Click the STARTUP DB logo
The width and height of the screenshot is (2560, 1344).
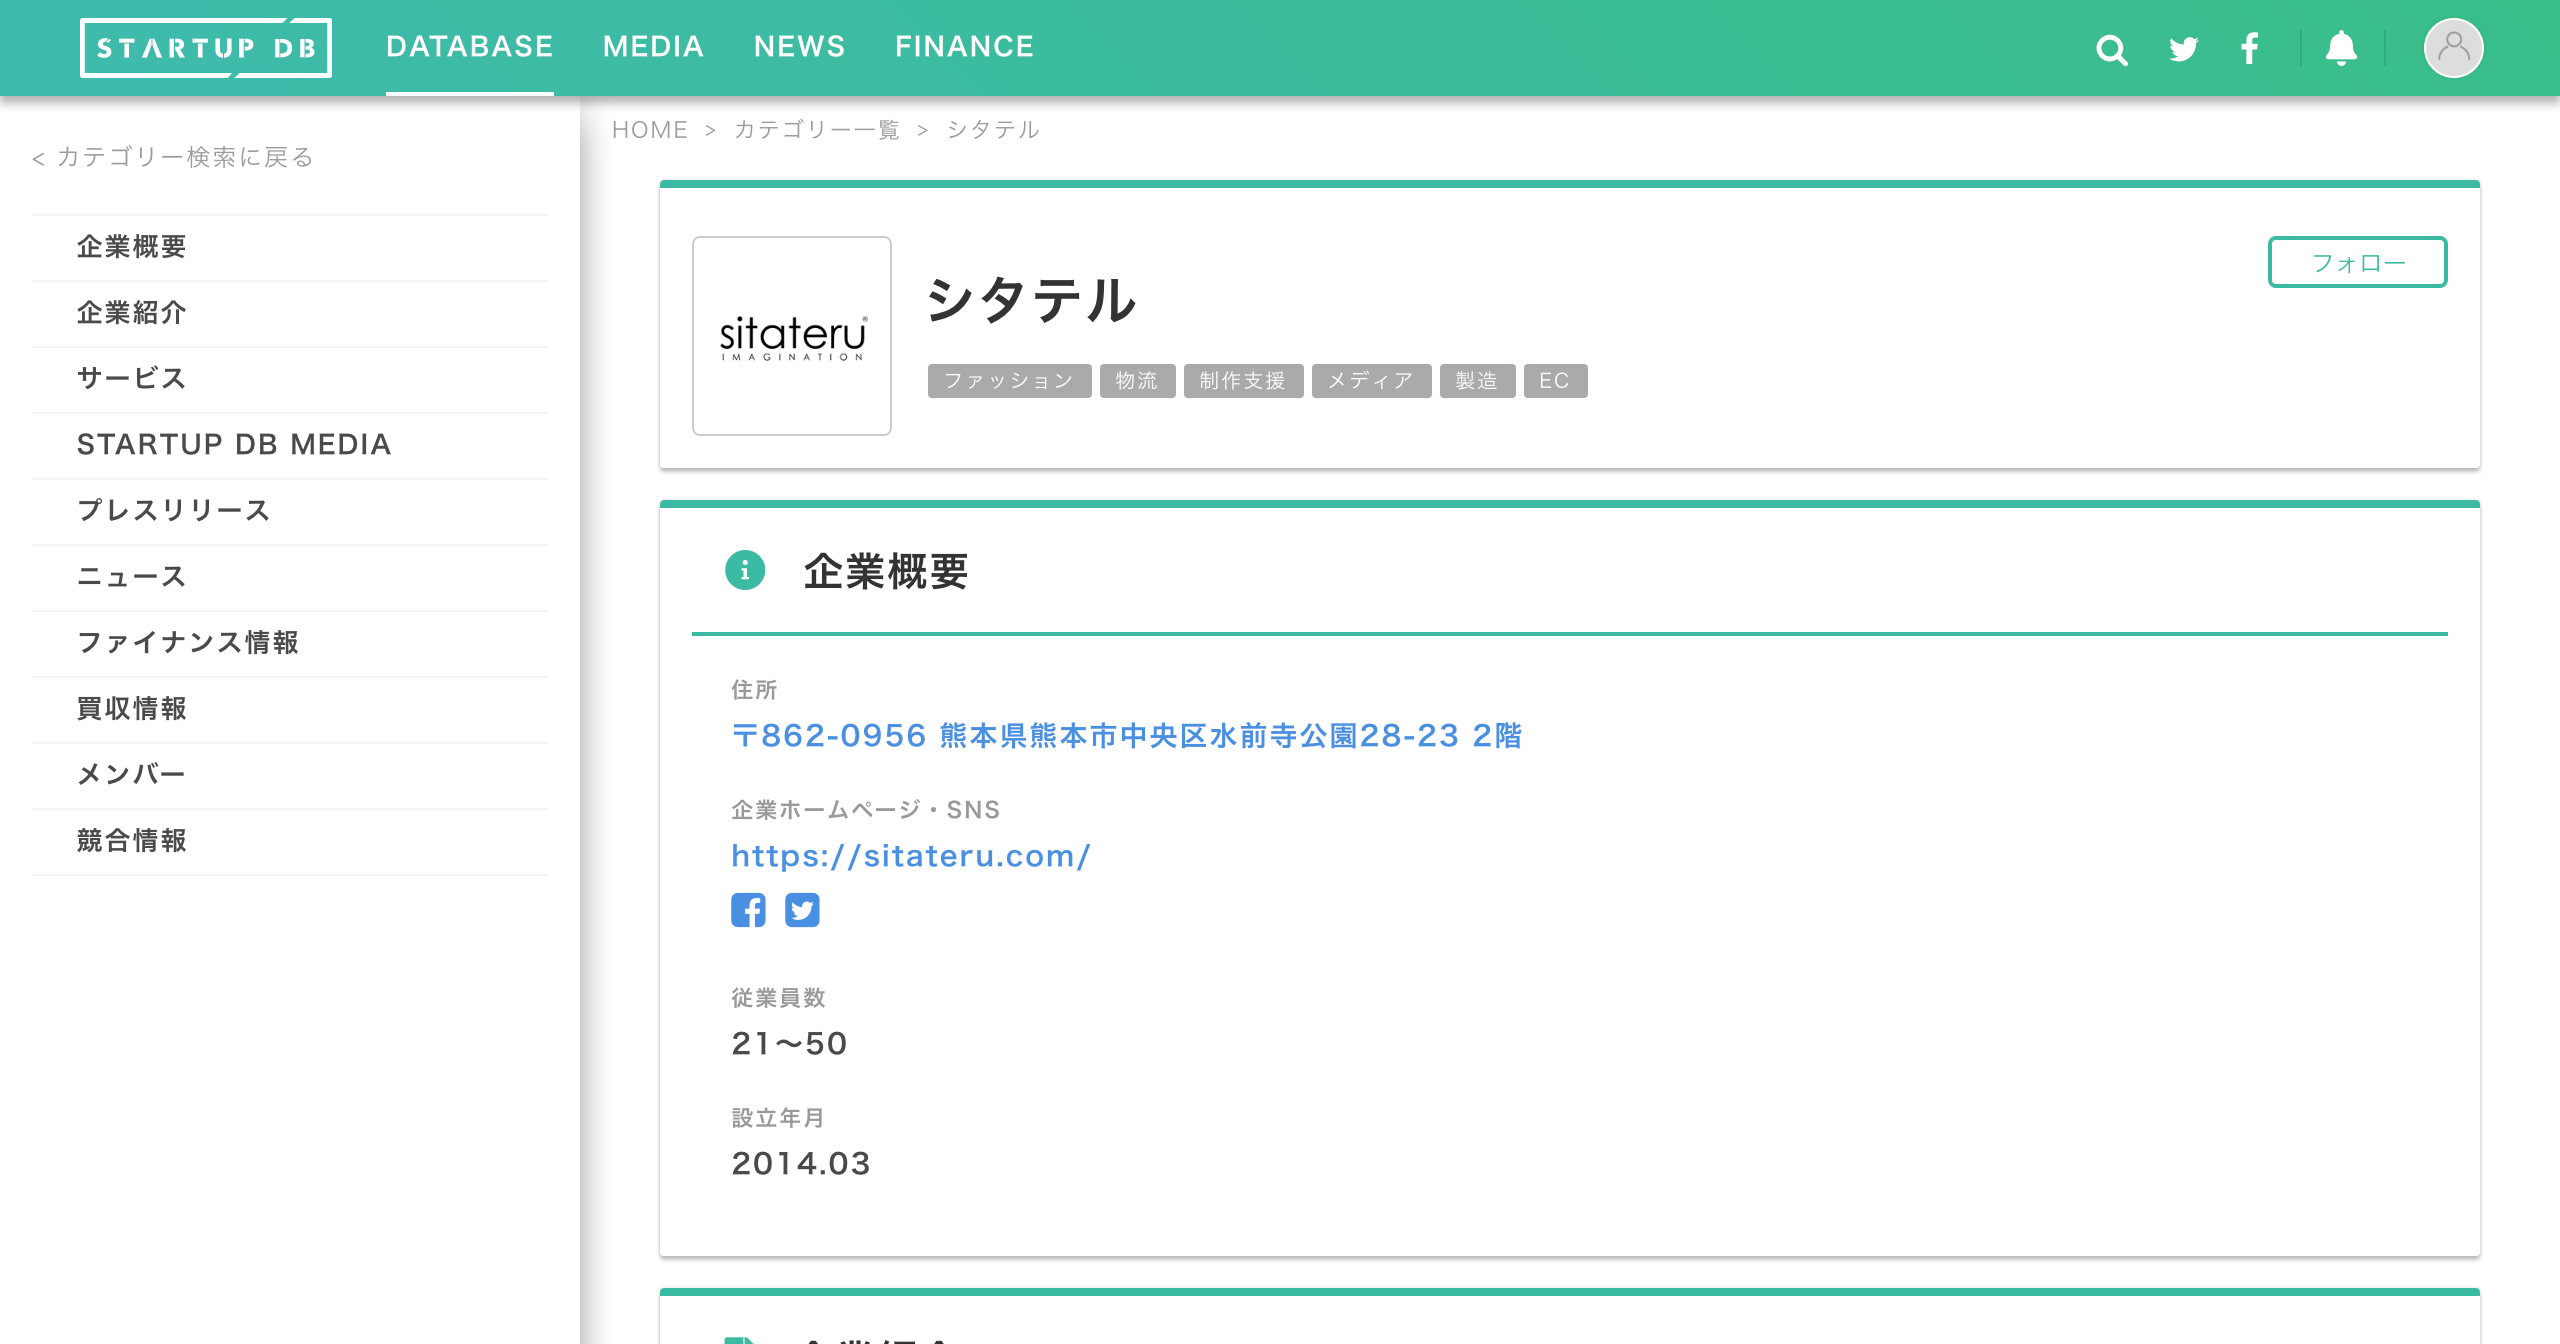click(206, 48)
